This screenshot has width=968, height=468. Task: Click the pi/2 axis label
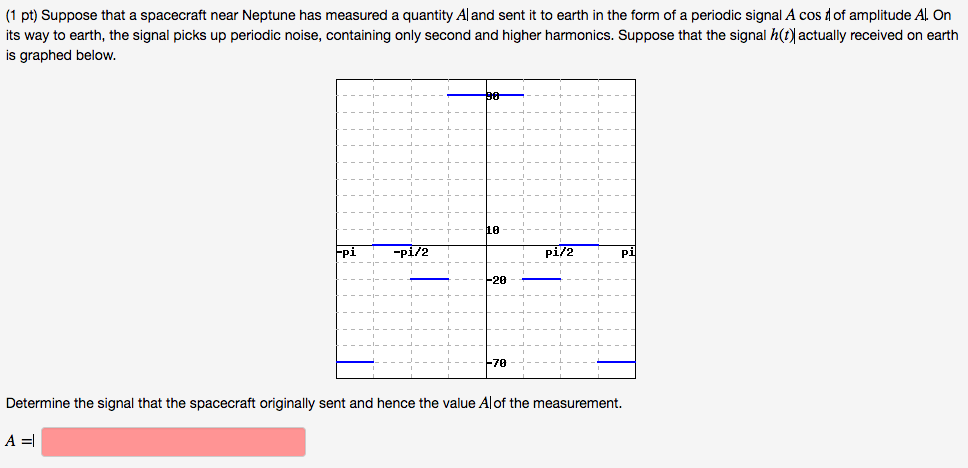coord(560,252)
